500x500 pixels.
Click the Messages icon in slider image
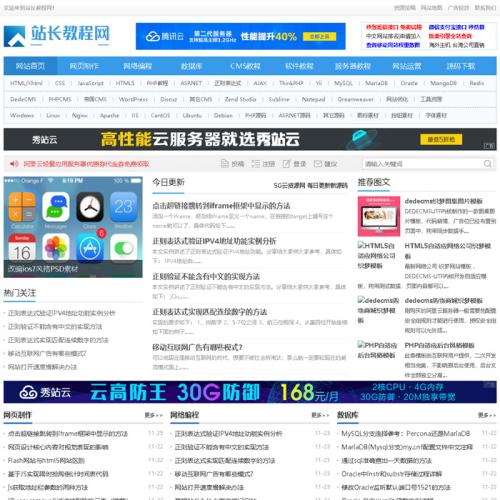(56, 207)
